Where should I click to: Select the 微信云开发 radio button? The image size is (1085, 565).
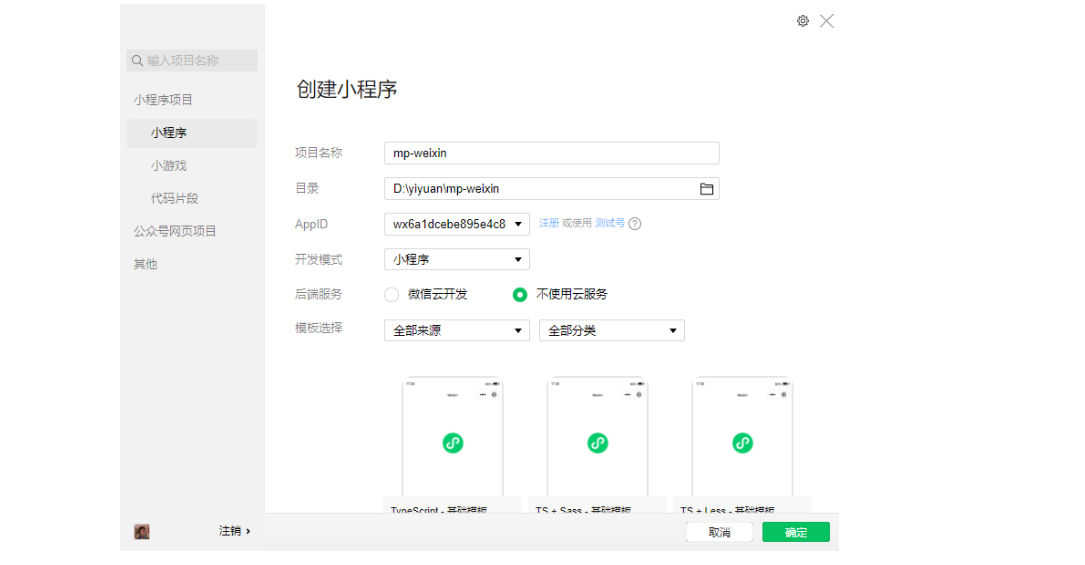[392, 295]
